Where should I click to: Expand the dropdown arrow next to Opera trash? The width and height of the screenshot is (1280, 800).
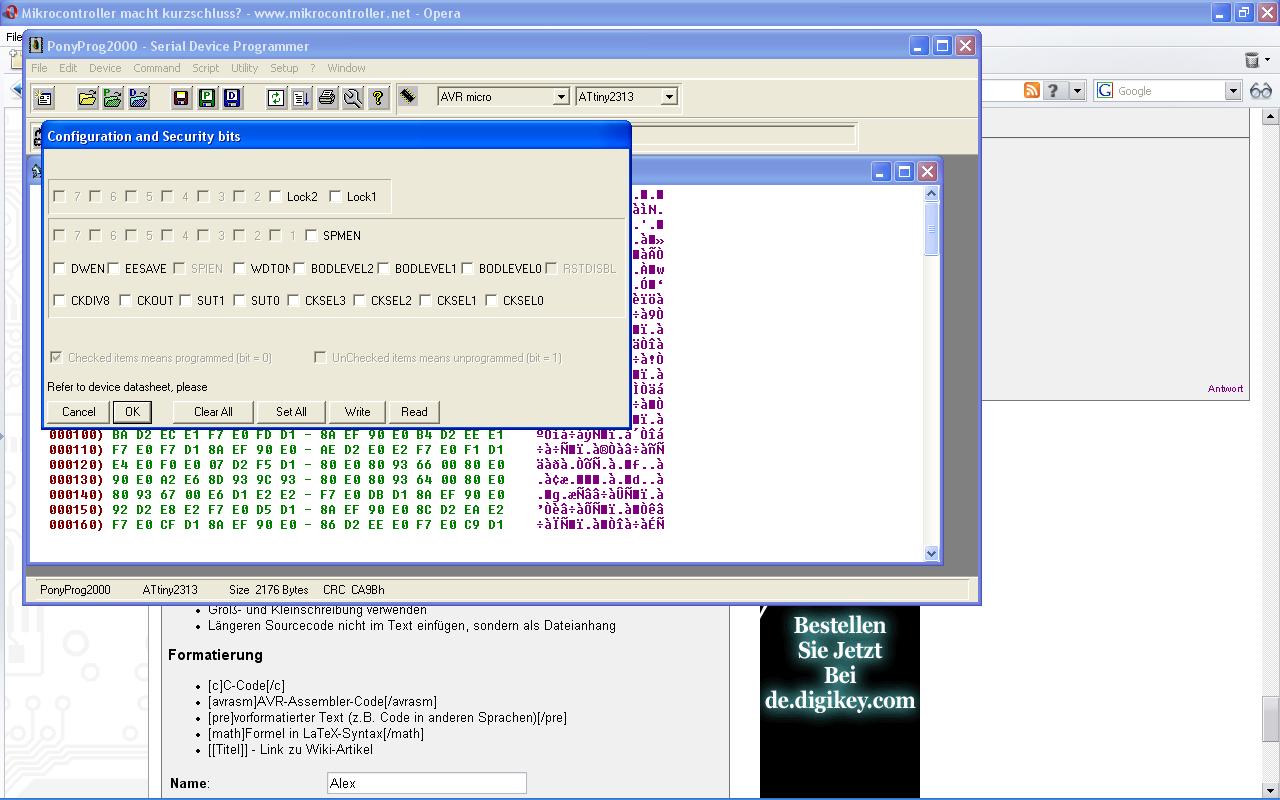(x=1268, y=61)
